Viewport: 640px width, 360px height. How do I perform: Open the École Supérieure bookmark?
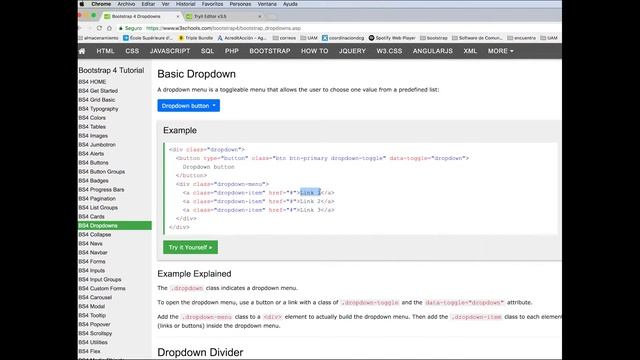(148, 38)
